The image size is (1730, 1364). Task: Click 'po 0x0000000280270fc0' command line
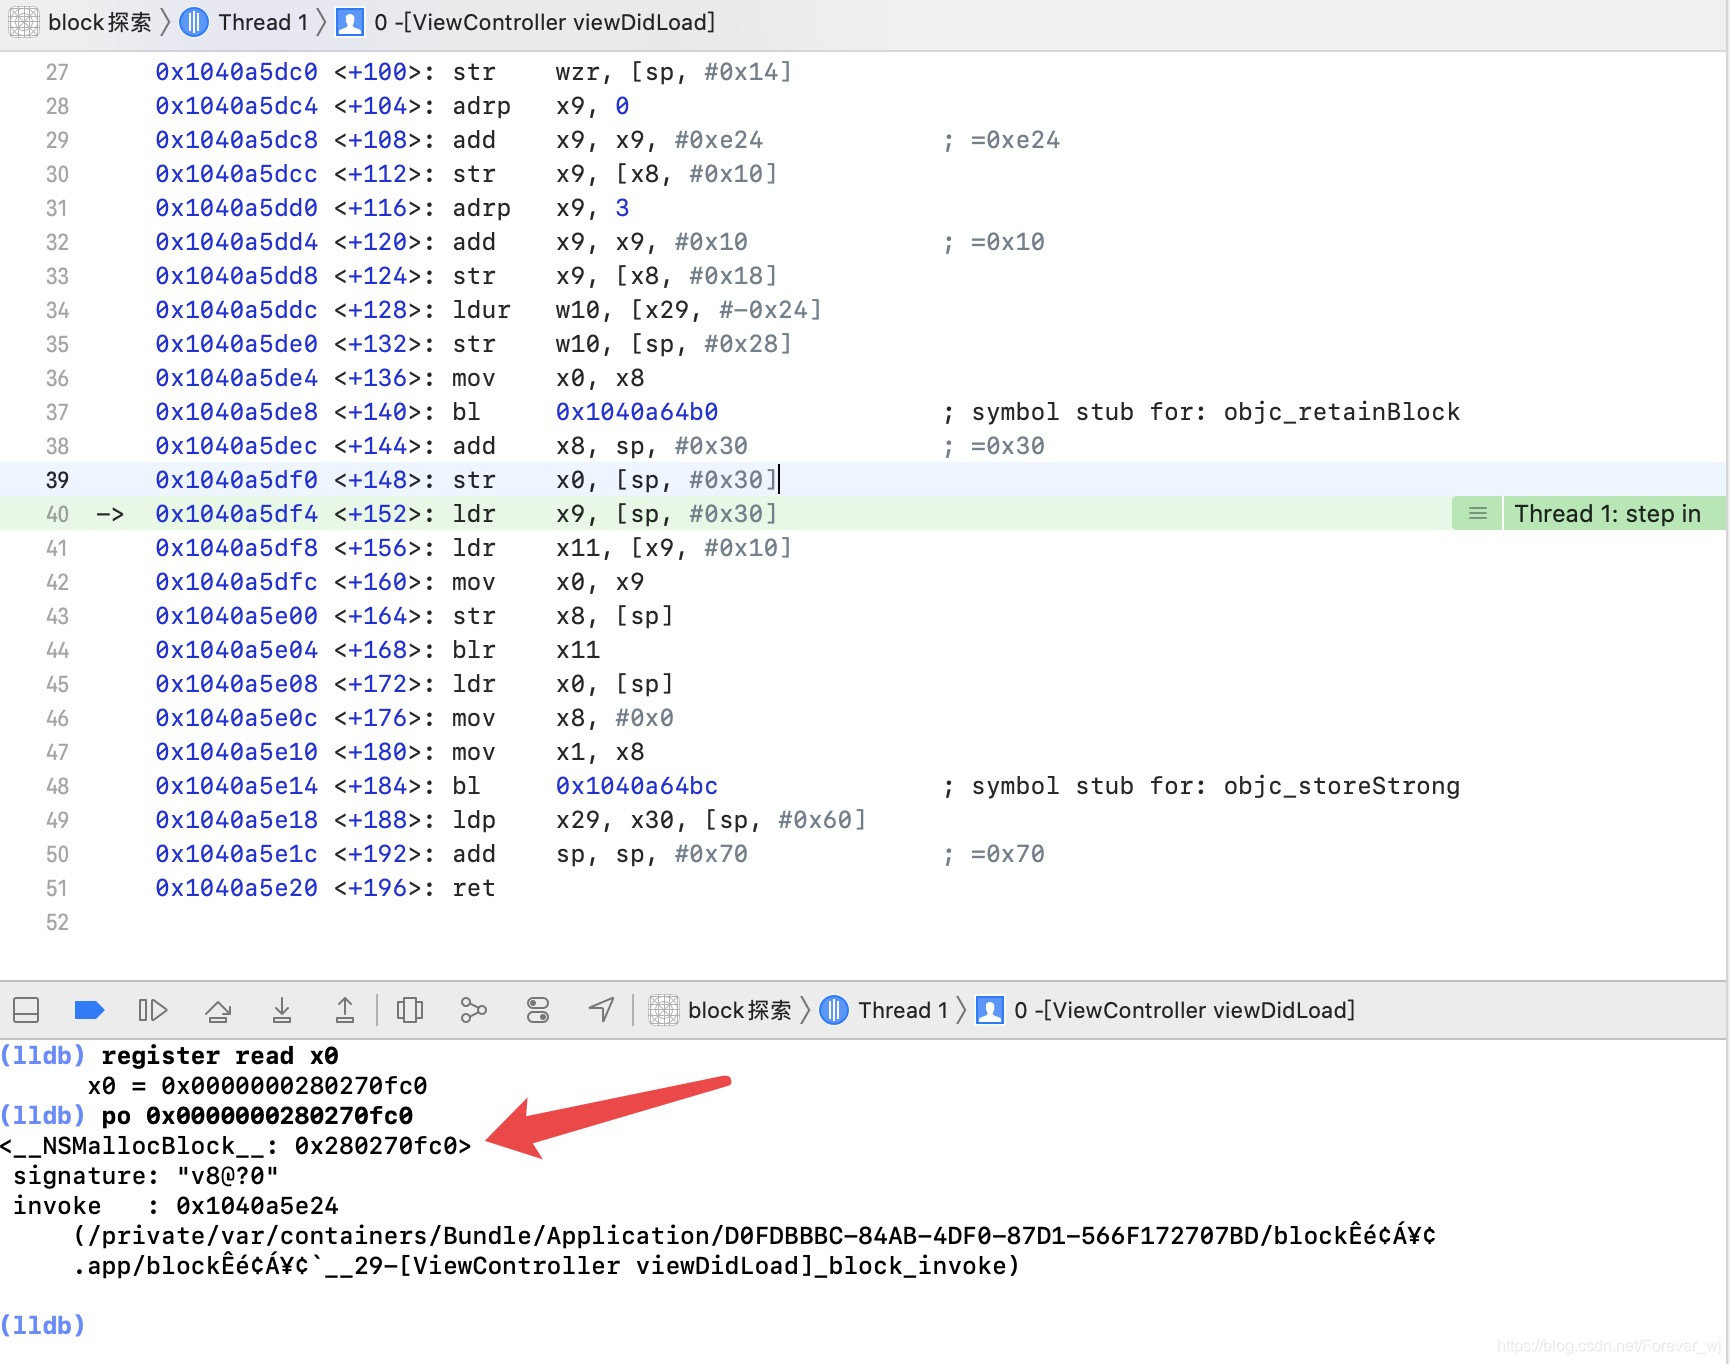[x=257, y=1116]
